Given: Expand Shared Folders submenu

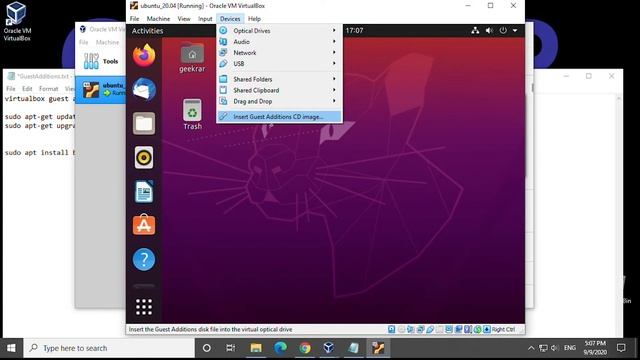Looking at the screenshot, I should pyautogui.click(x=279, y=79).
